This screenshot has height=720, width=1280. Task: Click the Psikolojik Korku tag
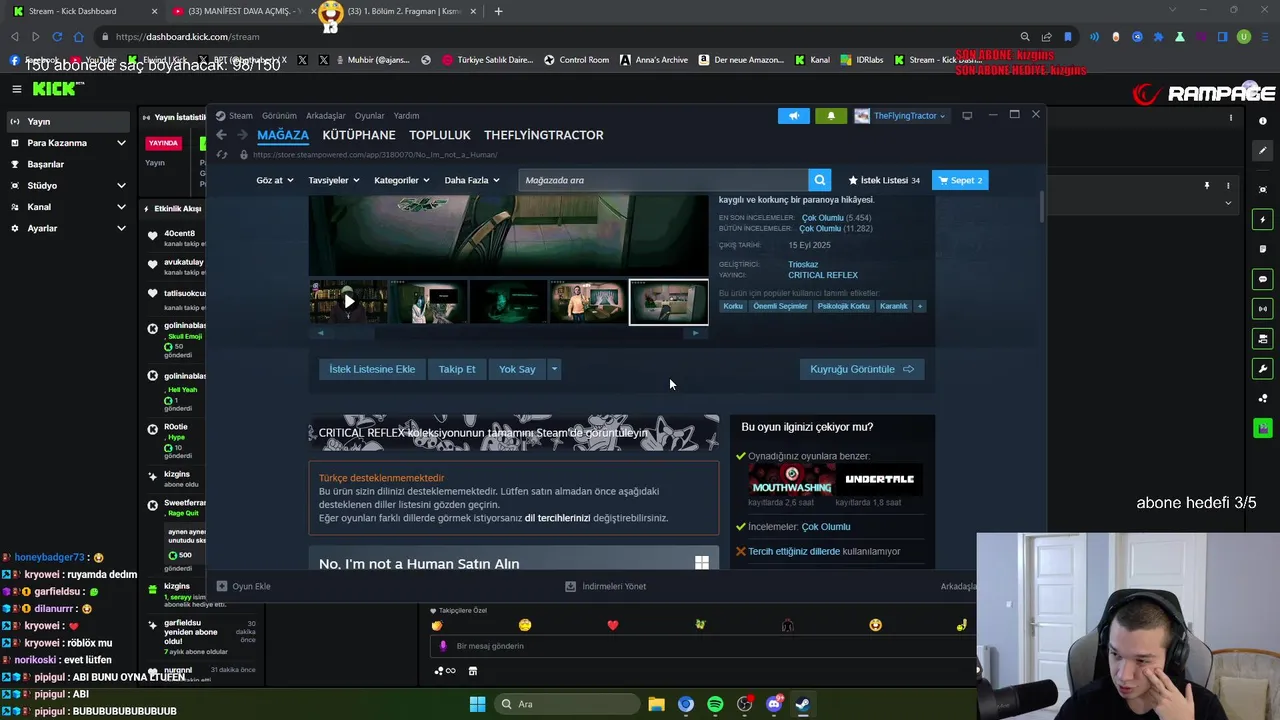click(x=843, y=306)
